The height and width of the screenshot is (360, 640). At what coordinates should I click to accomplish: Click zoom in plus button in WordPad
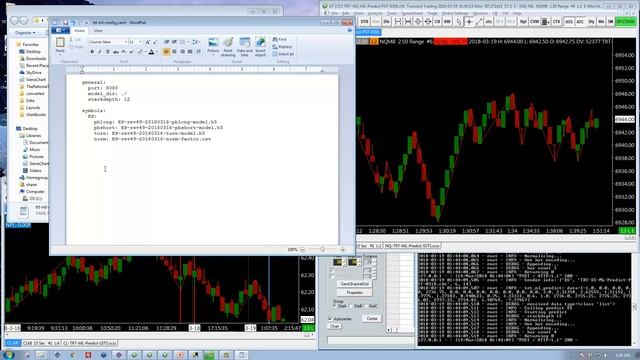pos(342,249)
